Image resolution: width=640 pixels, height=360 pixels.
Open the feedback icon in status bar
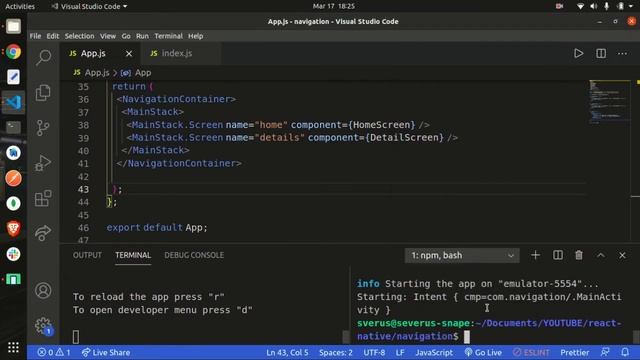(605, 352)
